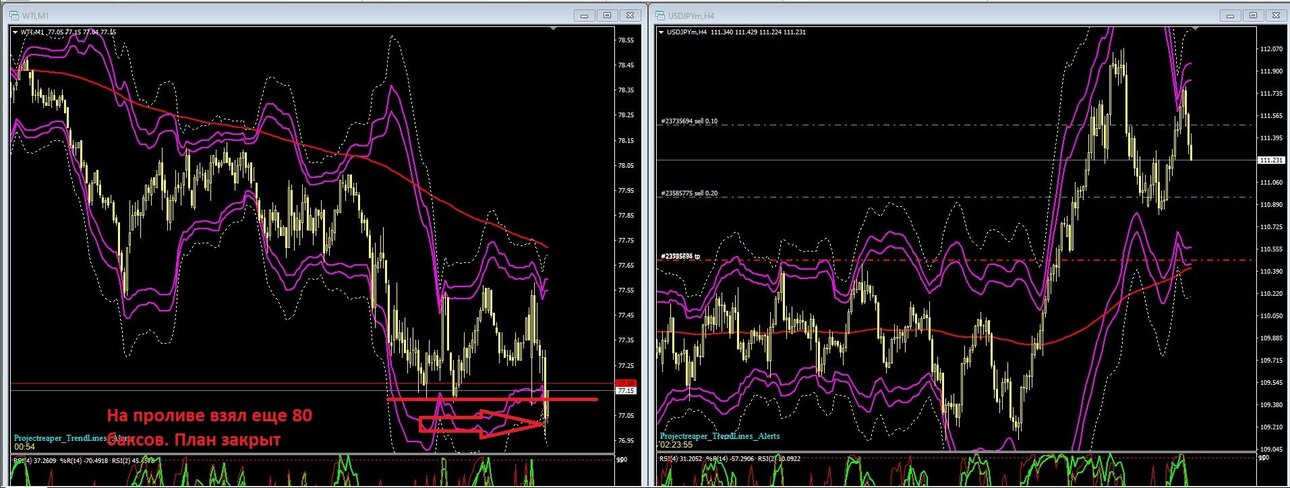Image resolution: width=1290 pixels, height=488 pixels.
Task: Open the arrow menu beside USDJPYm,H4 chart label
Action: click(662, 32)
